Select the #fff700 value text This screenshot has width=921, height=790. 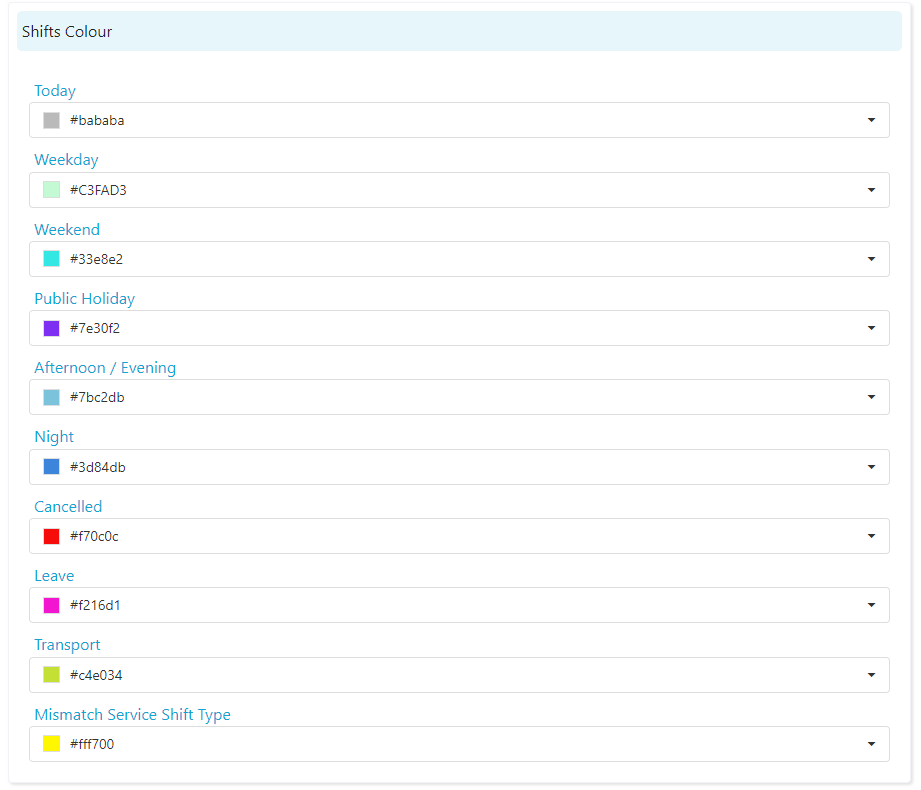point(92,744)
